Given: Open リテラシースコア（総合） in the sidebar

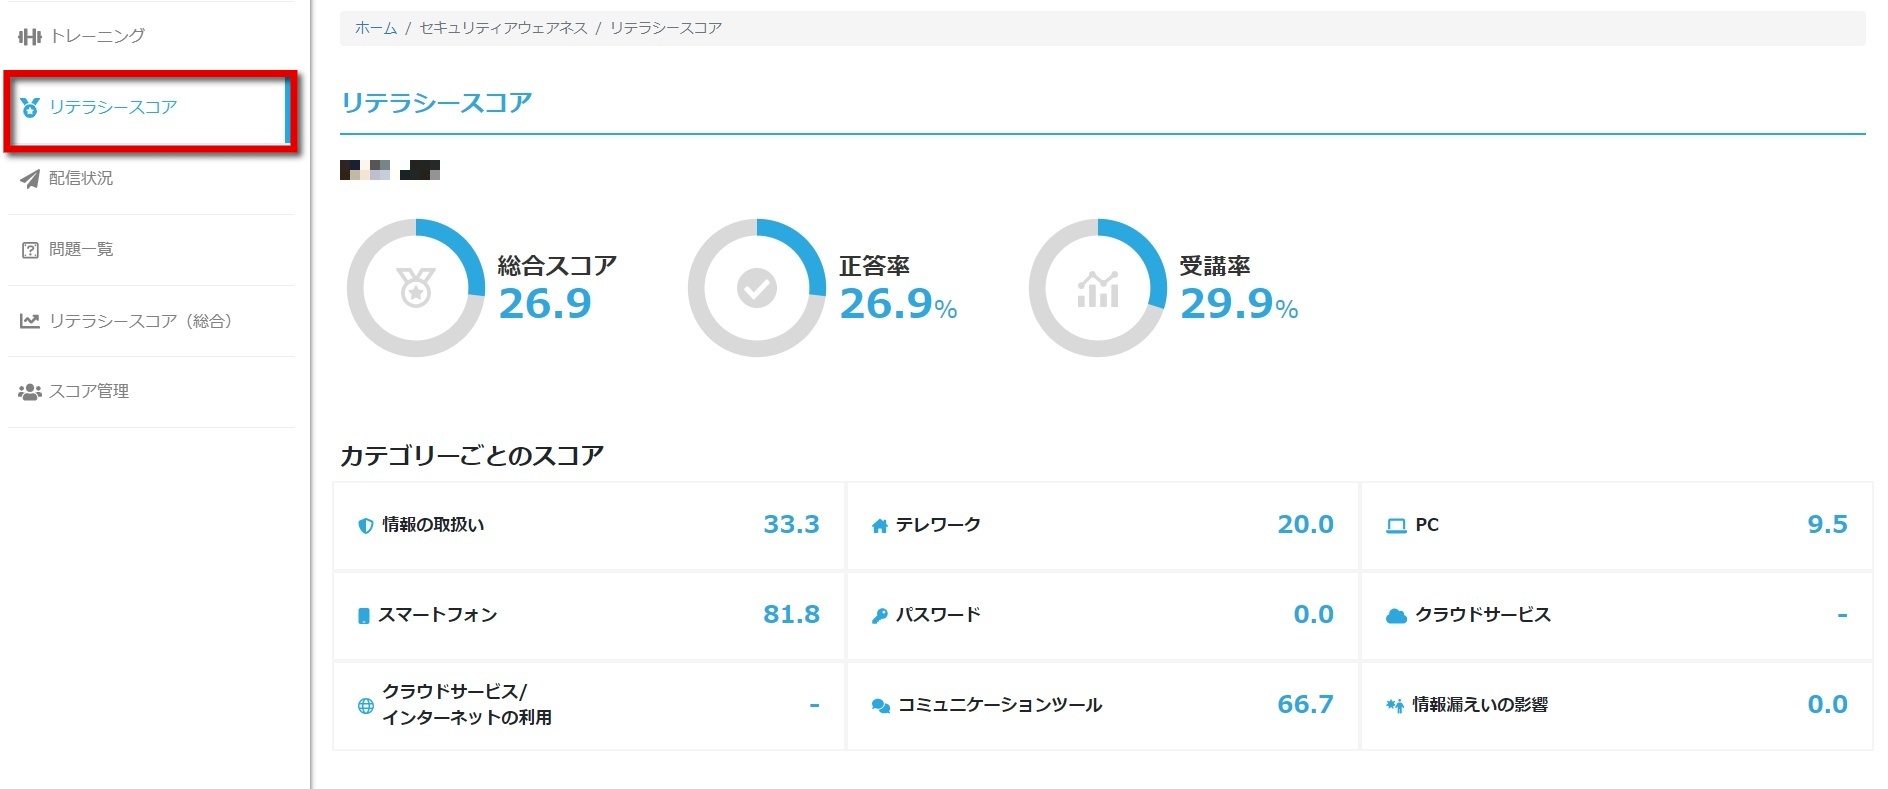Looking at the screenshot, I should [152, 320].
